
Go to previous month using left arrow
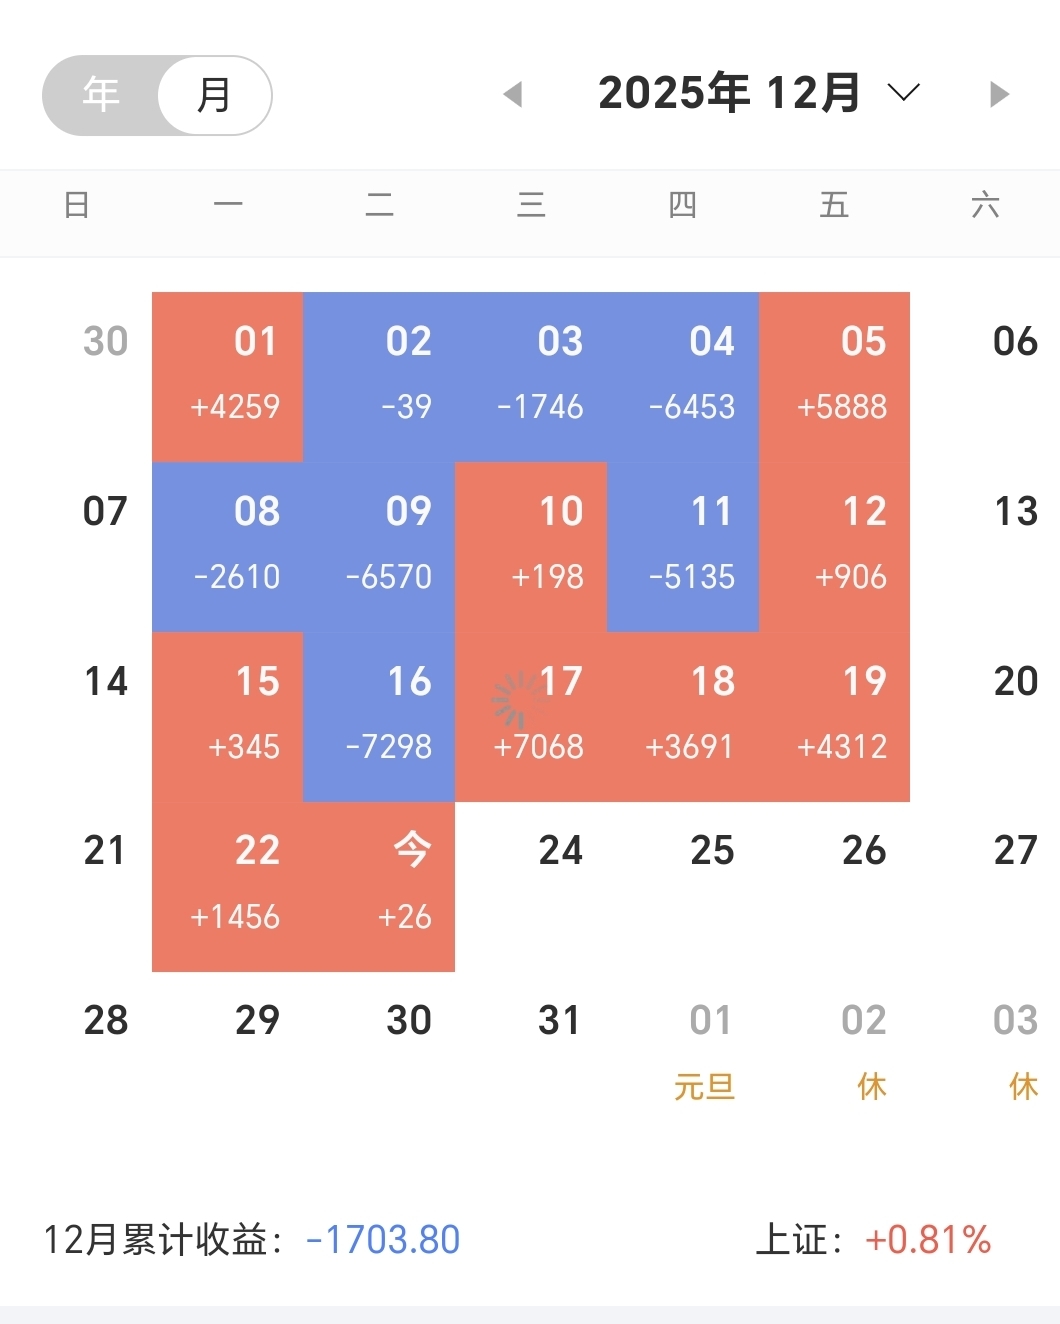513,95
